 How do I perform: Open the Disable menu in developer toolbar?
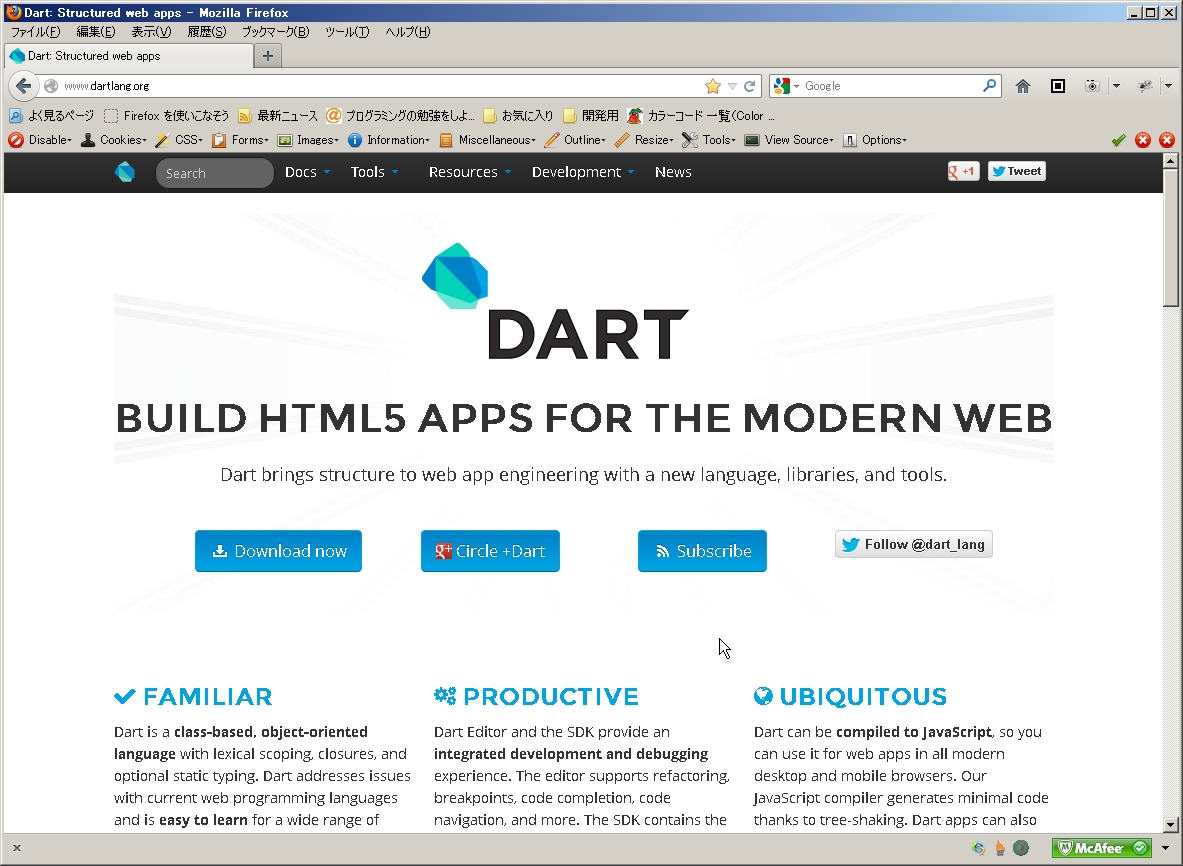(40, 140)
